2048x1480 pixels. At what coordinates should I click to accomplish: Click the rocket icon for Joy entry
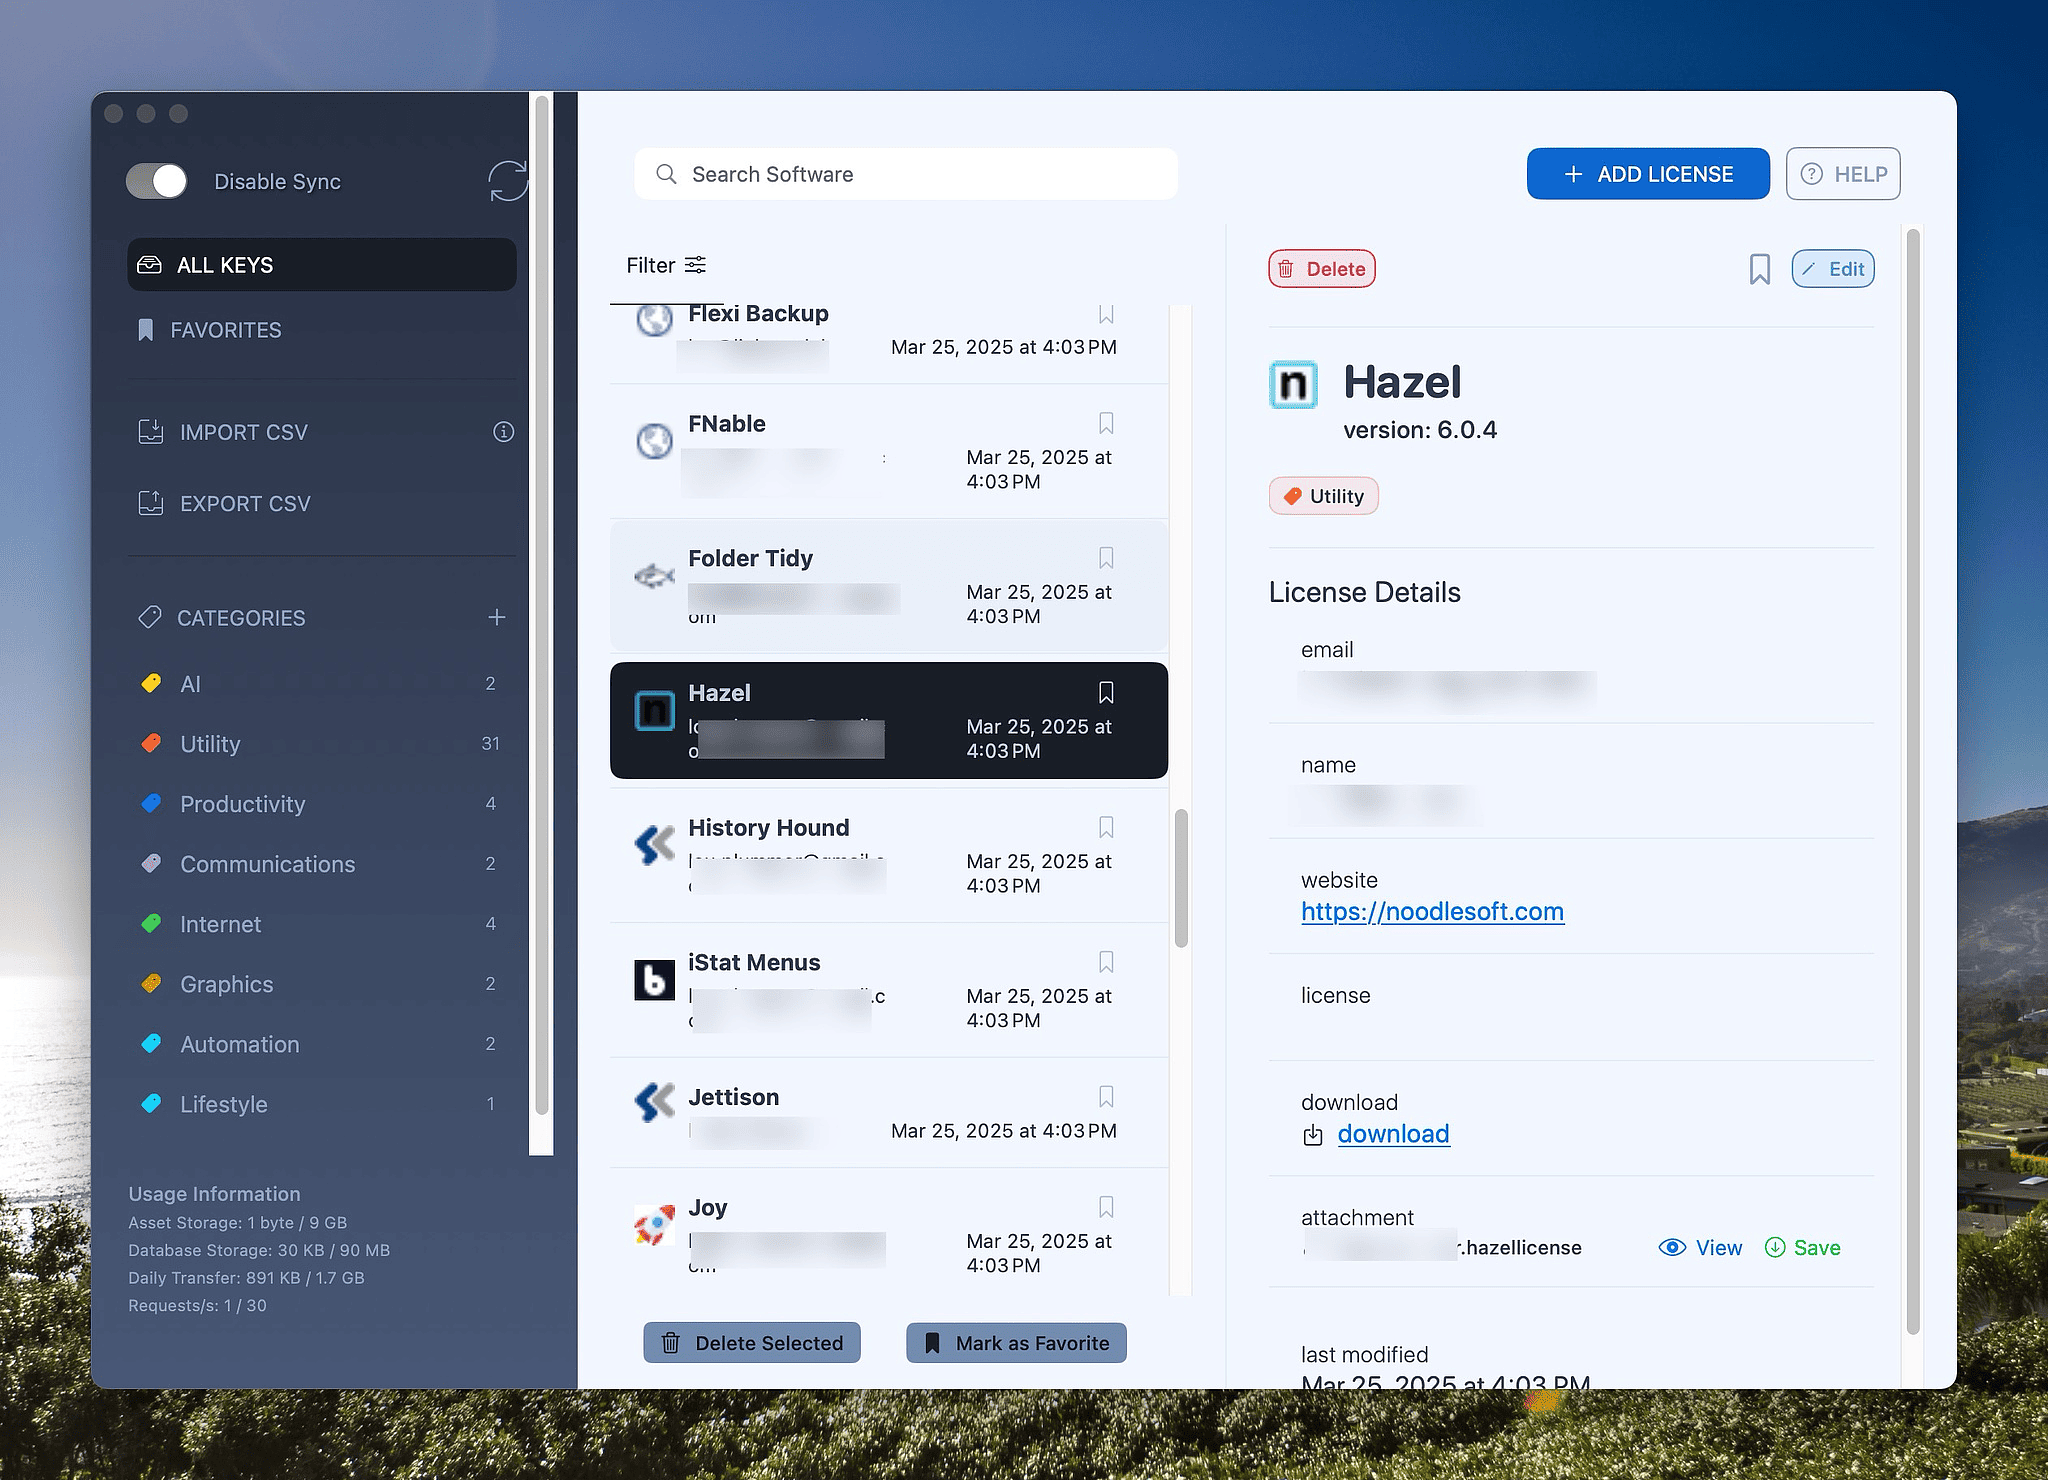tap(653, 1224)
